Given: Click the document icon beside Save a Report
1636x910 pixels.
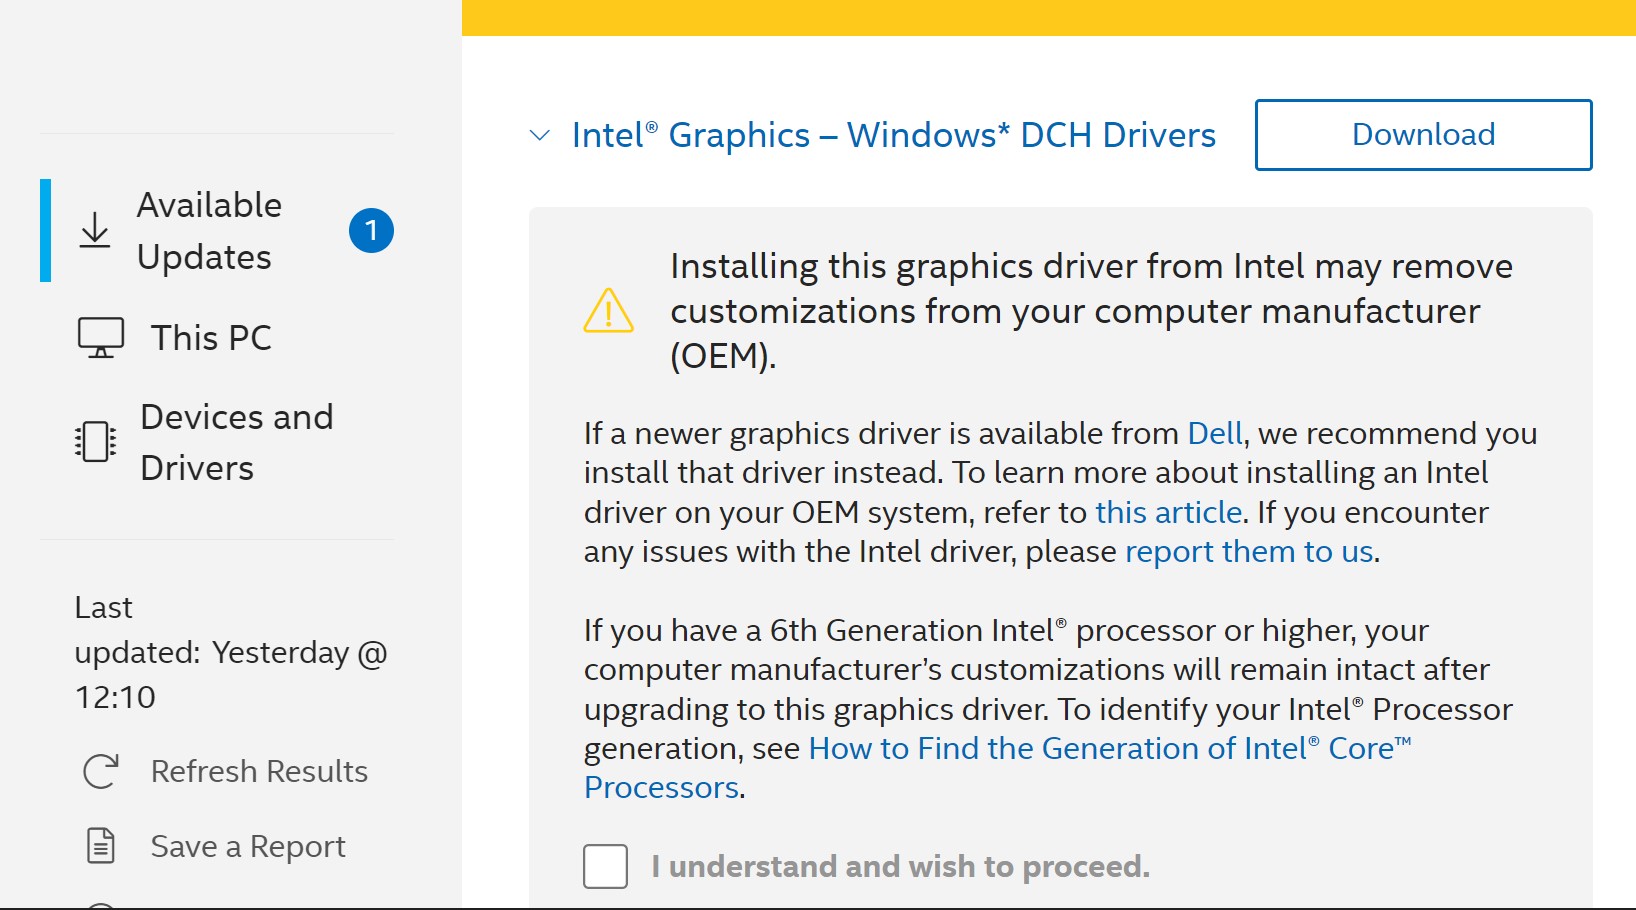Looking at the screenshot, I should [99, 845].
